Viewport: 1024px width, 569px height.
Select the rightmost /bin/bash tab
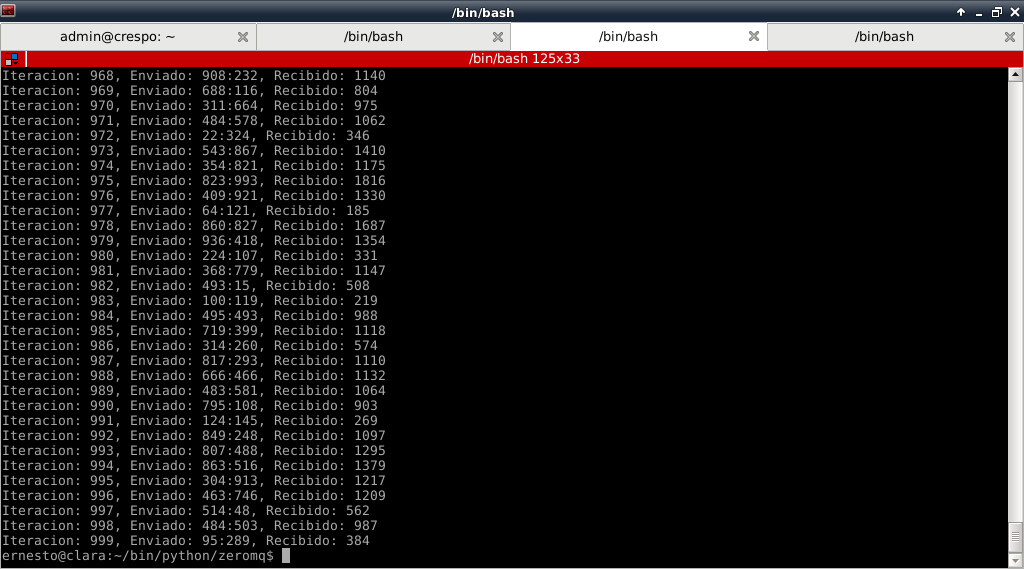(884, 37)
